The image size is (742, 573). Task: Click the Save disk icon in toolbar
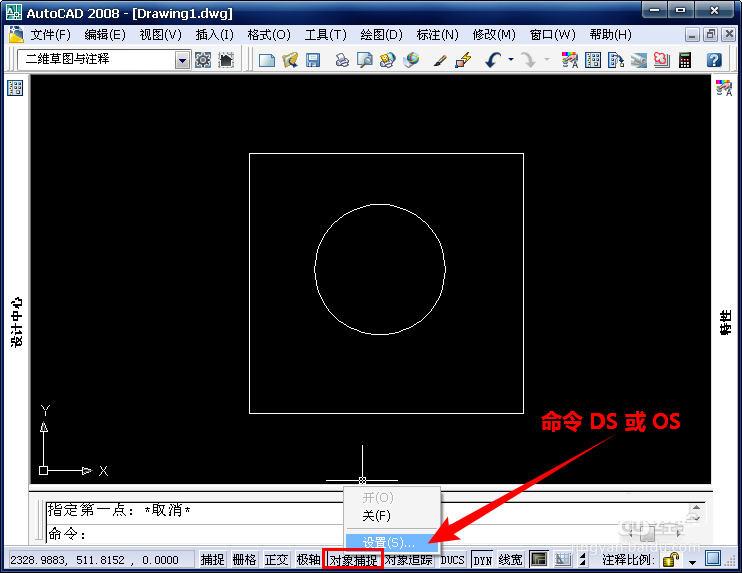coord(313,60)
